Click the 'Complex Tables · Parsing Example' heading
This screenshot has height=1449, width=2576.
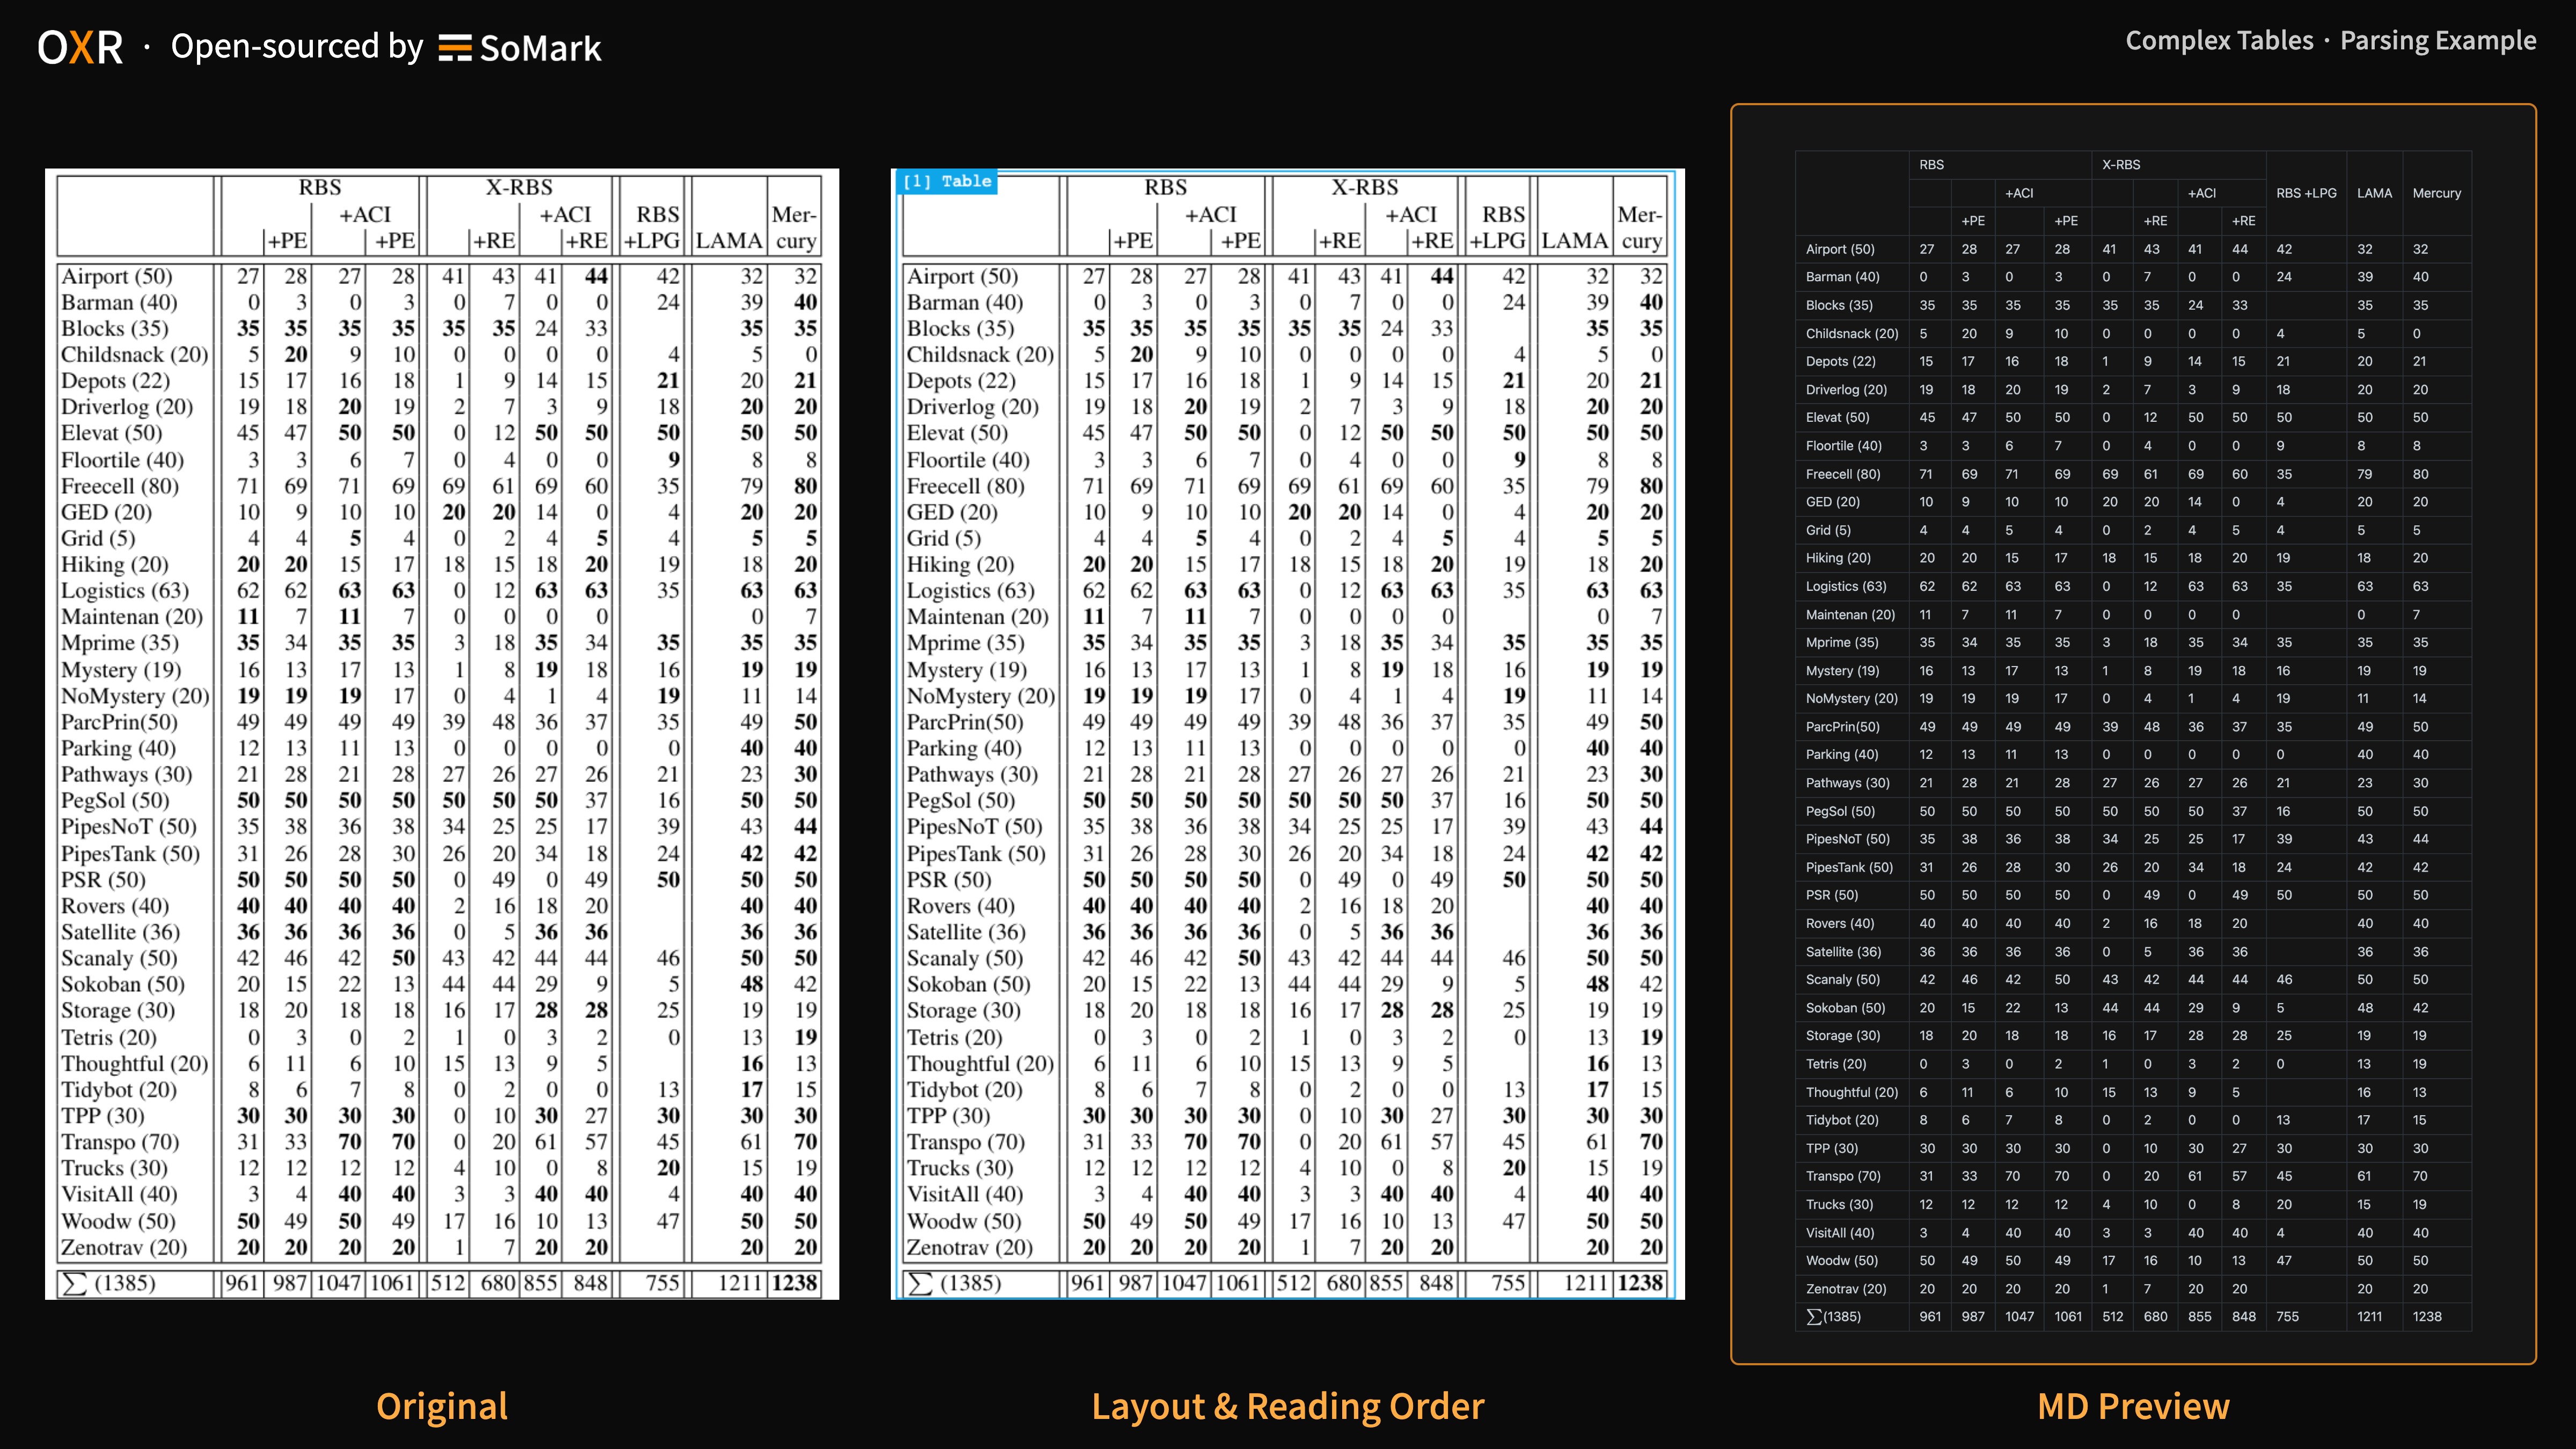pyautogui.click(x=2330, y=40)
